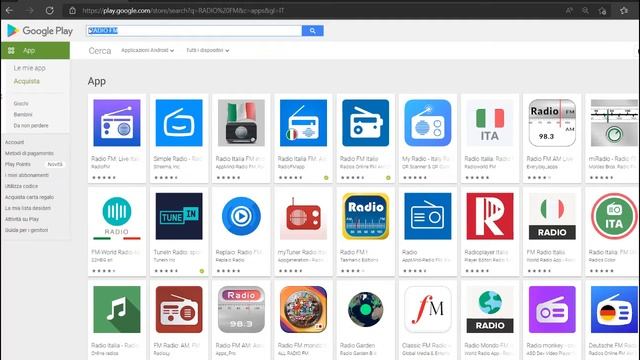The width and height of the screenshot is (640, 360).
Task: Open the FM World Radio app icon
Action: [x=117, y=216]
